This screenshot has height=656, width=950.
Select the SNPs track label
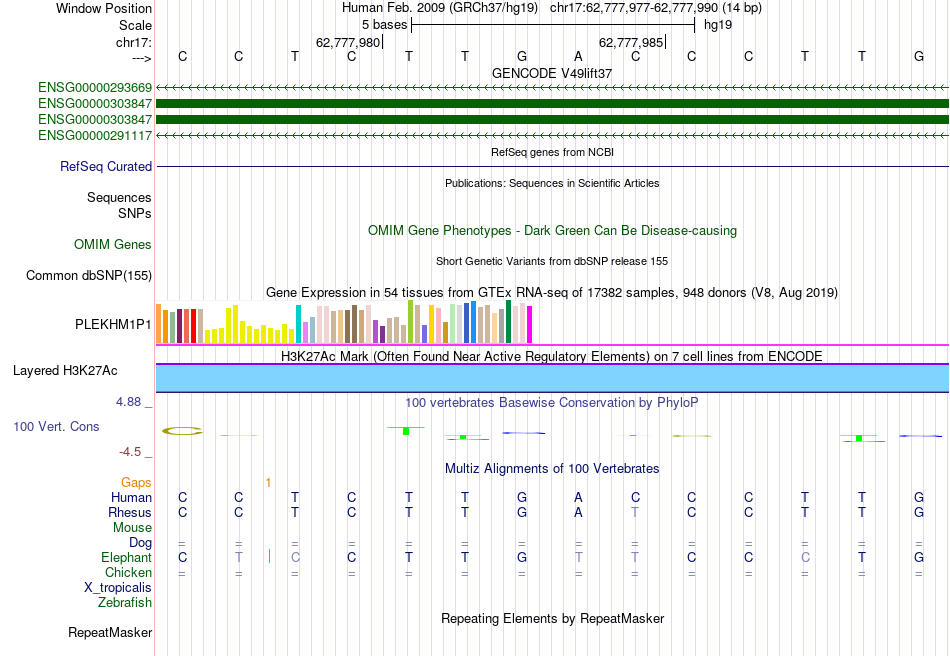tap(135, 213)
